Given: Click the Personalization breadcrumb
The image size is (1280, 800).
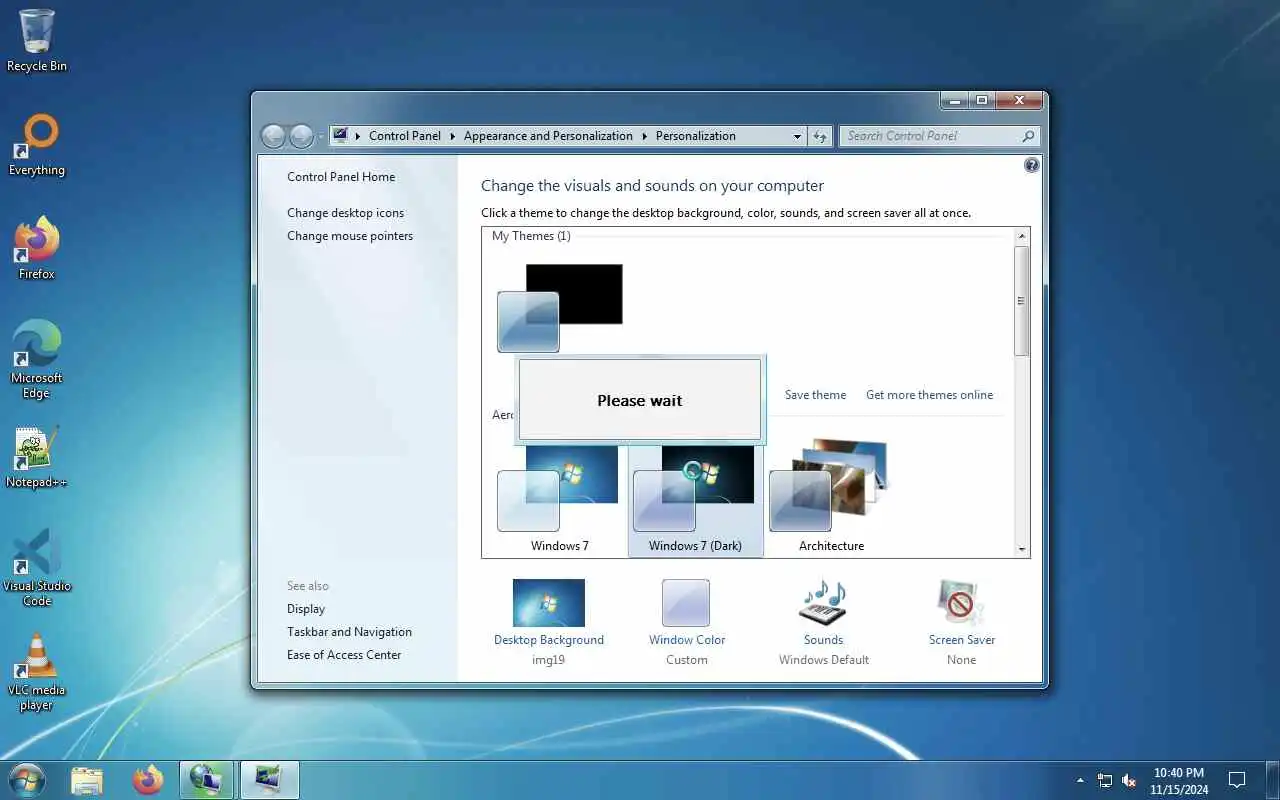Looking at the screenshot, I should (696, 136).
